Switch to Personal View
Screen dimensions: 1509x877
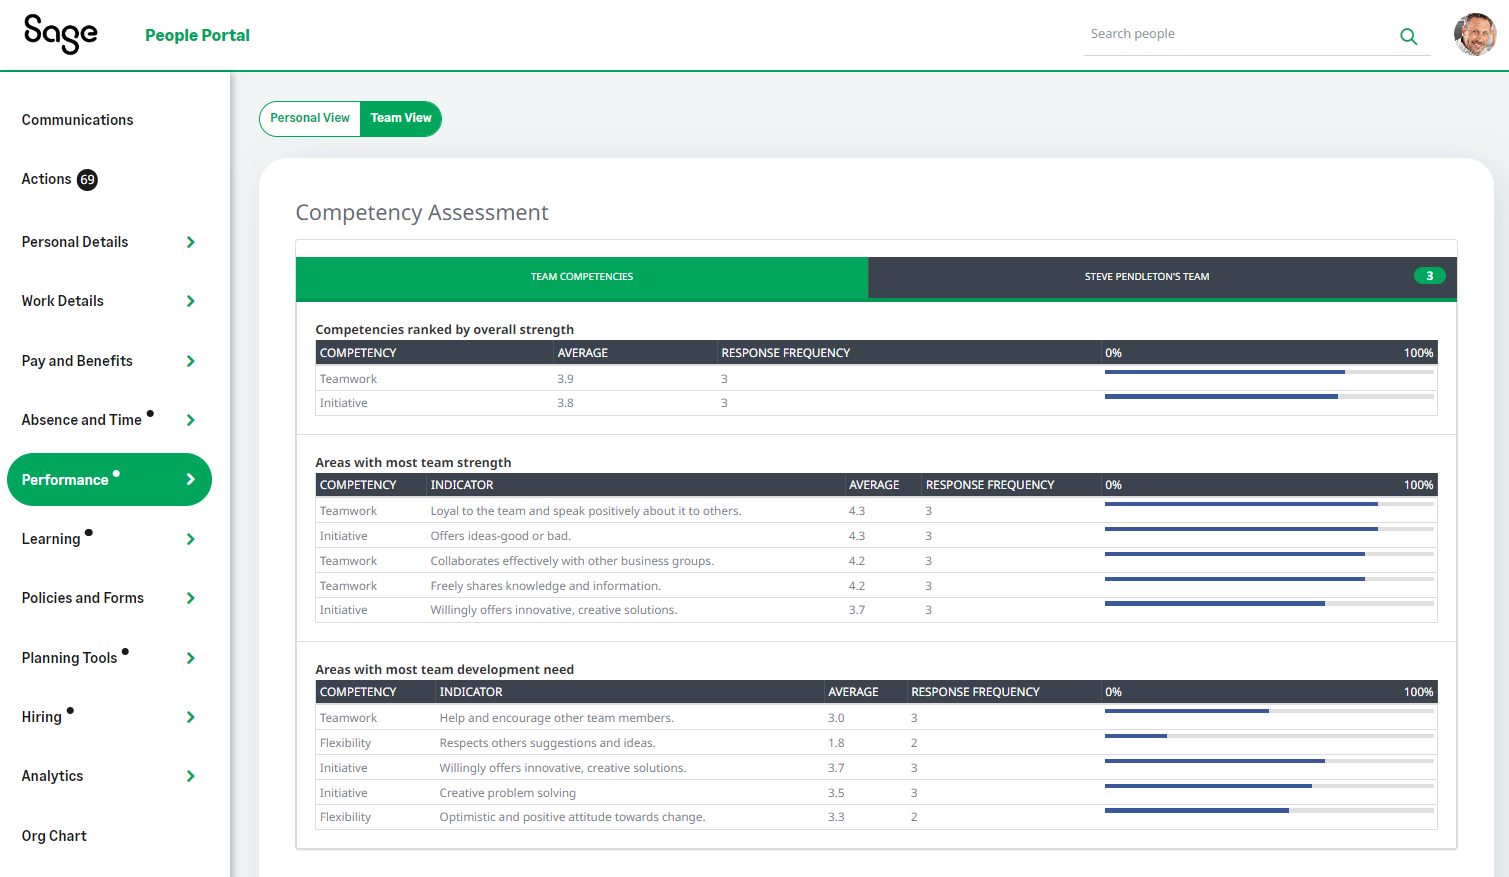click(310, 118)
